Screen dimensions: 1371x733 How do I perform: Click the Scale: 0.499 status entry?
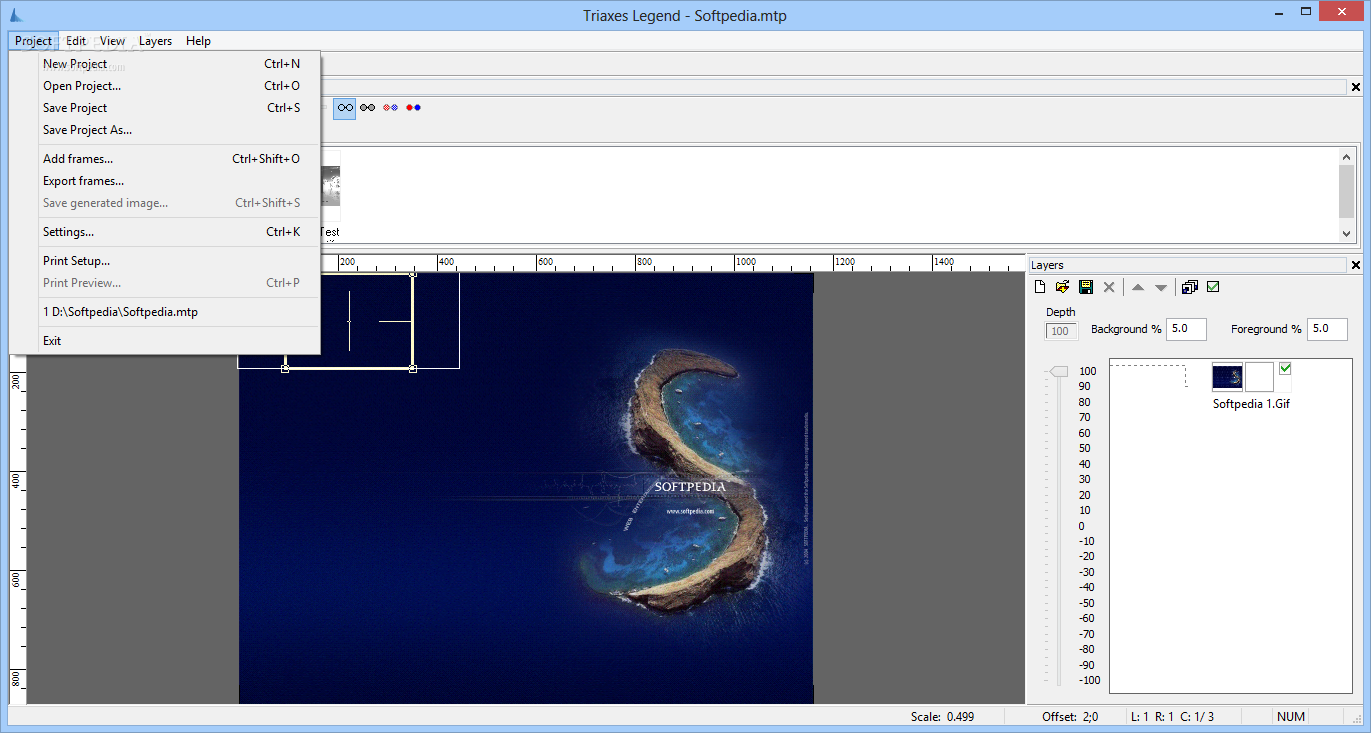coord(942,716)
